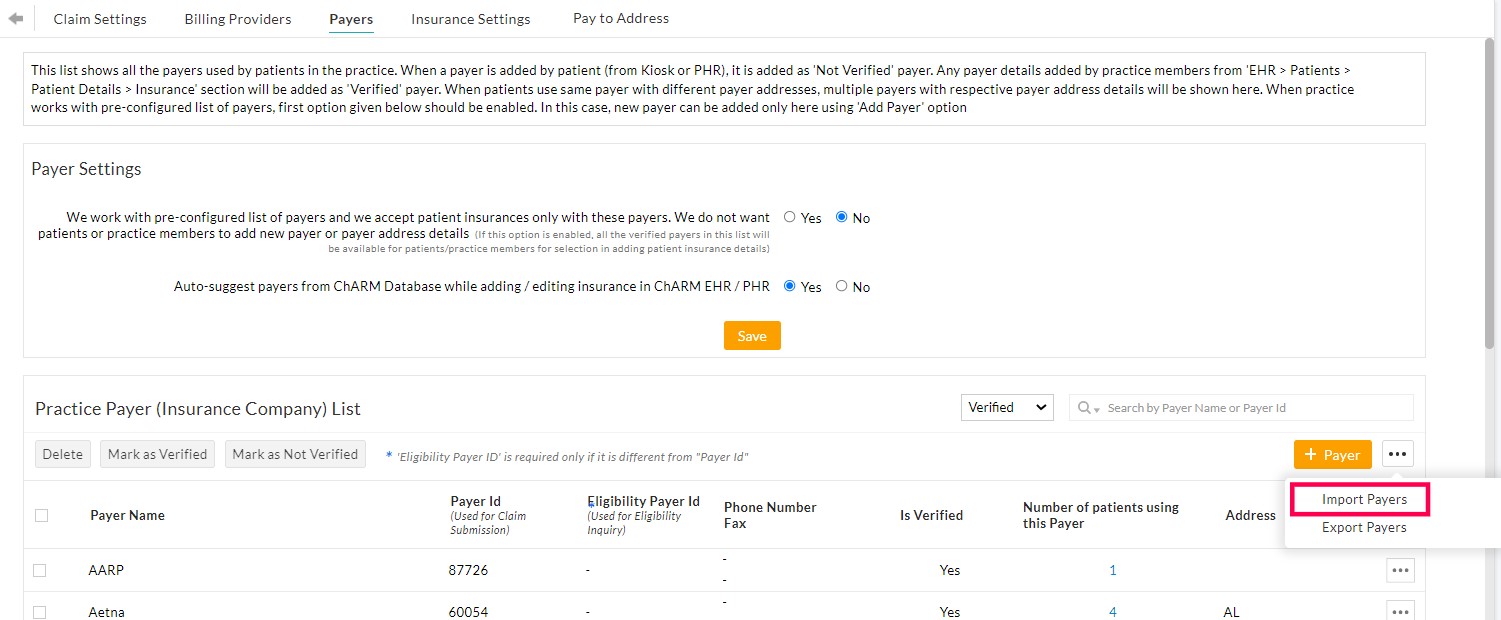Select Export Payers from the menu
The image size is (1501, 620).
[1364, 527]
